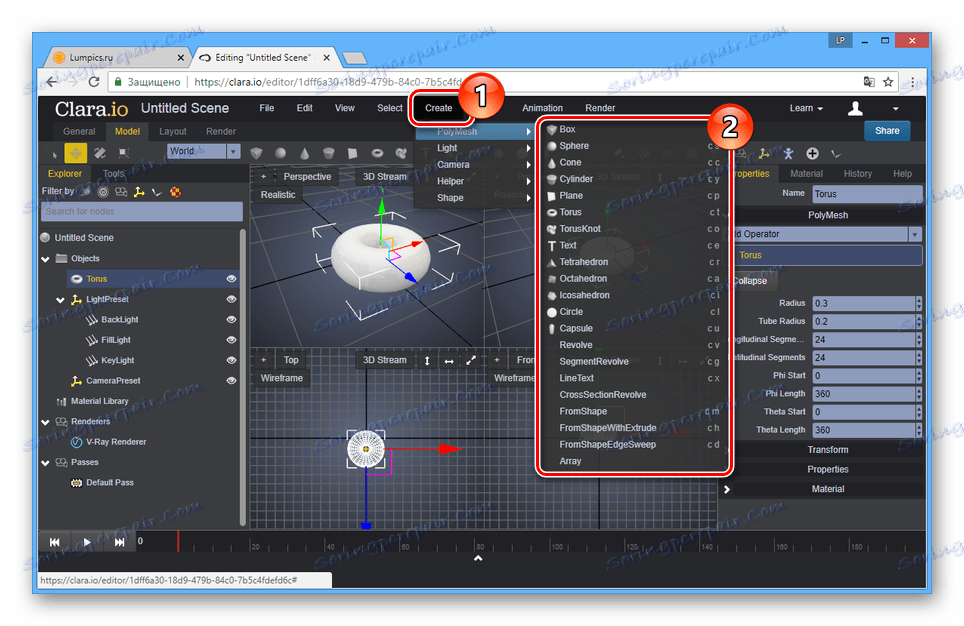Viewport: 964px width, 626px height.
Task: Toggle visibility of CameraPreset
Action: coord(231,381)
